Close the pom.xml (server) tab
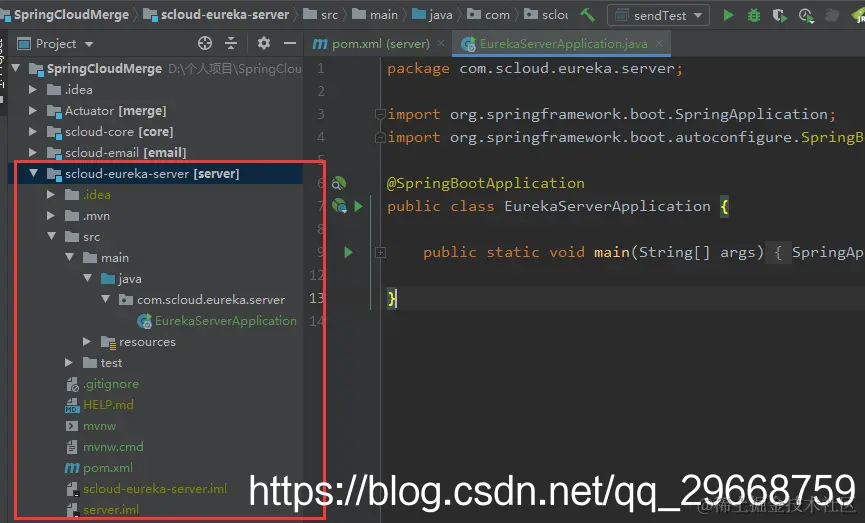The image size is (865, 523). point(441,43)
